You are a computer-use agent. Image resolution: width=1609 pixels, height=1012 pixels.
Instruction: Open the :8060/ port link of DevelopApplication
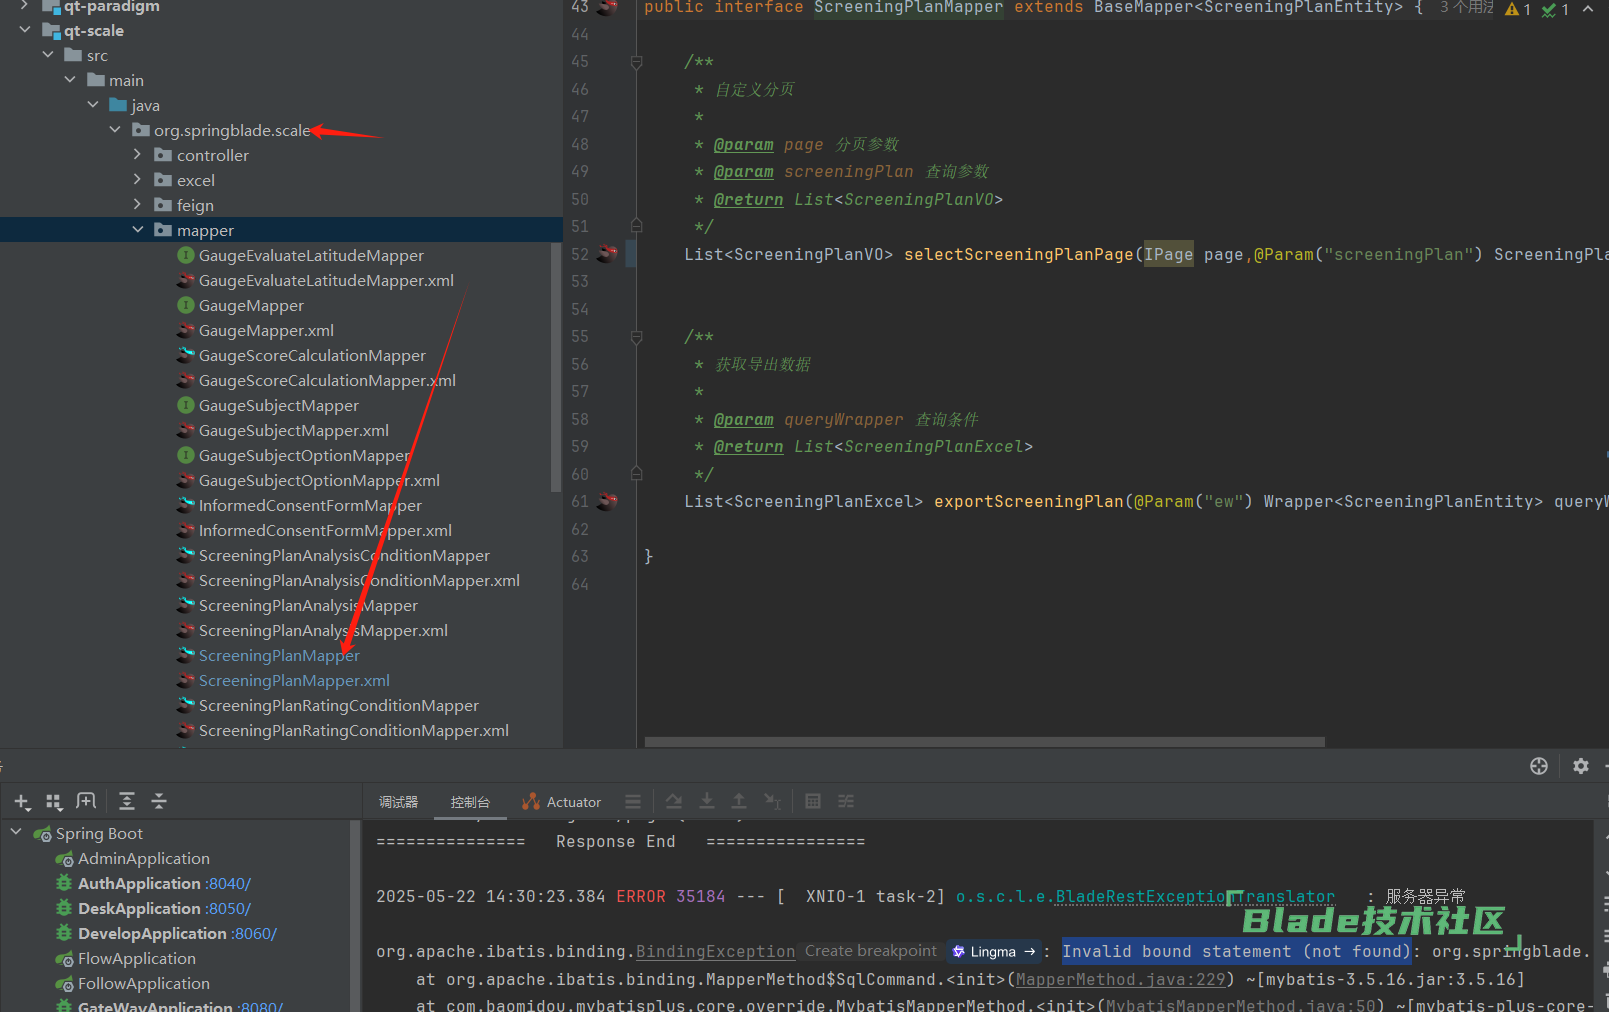click(x=254, y=933)
